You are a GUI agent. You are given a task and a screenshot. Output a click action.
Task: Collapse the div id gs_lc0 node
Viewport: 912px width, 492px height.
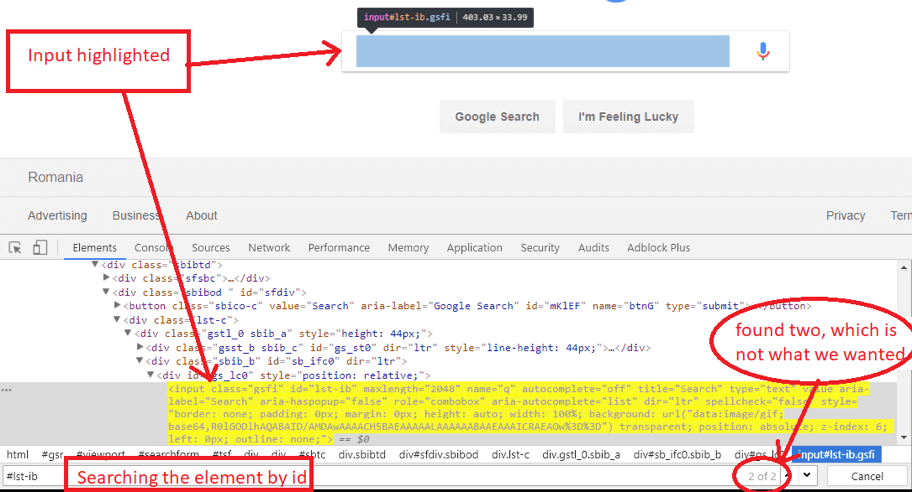click(x=151, y=375)
